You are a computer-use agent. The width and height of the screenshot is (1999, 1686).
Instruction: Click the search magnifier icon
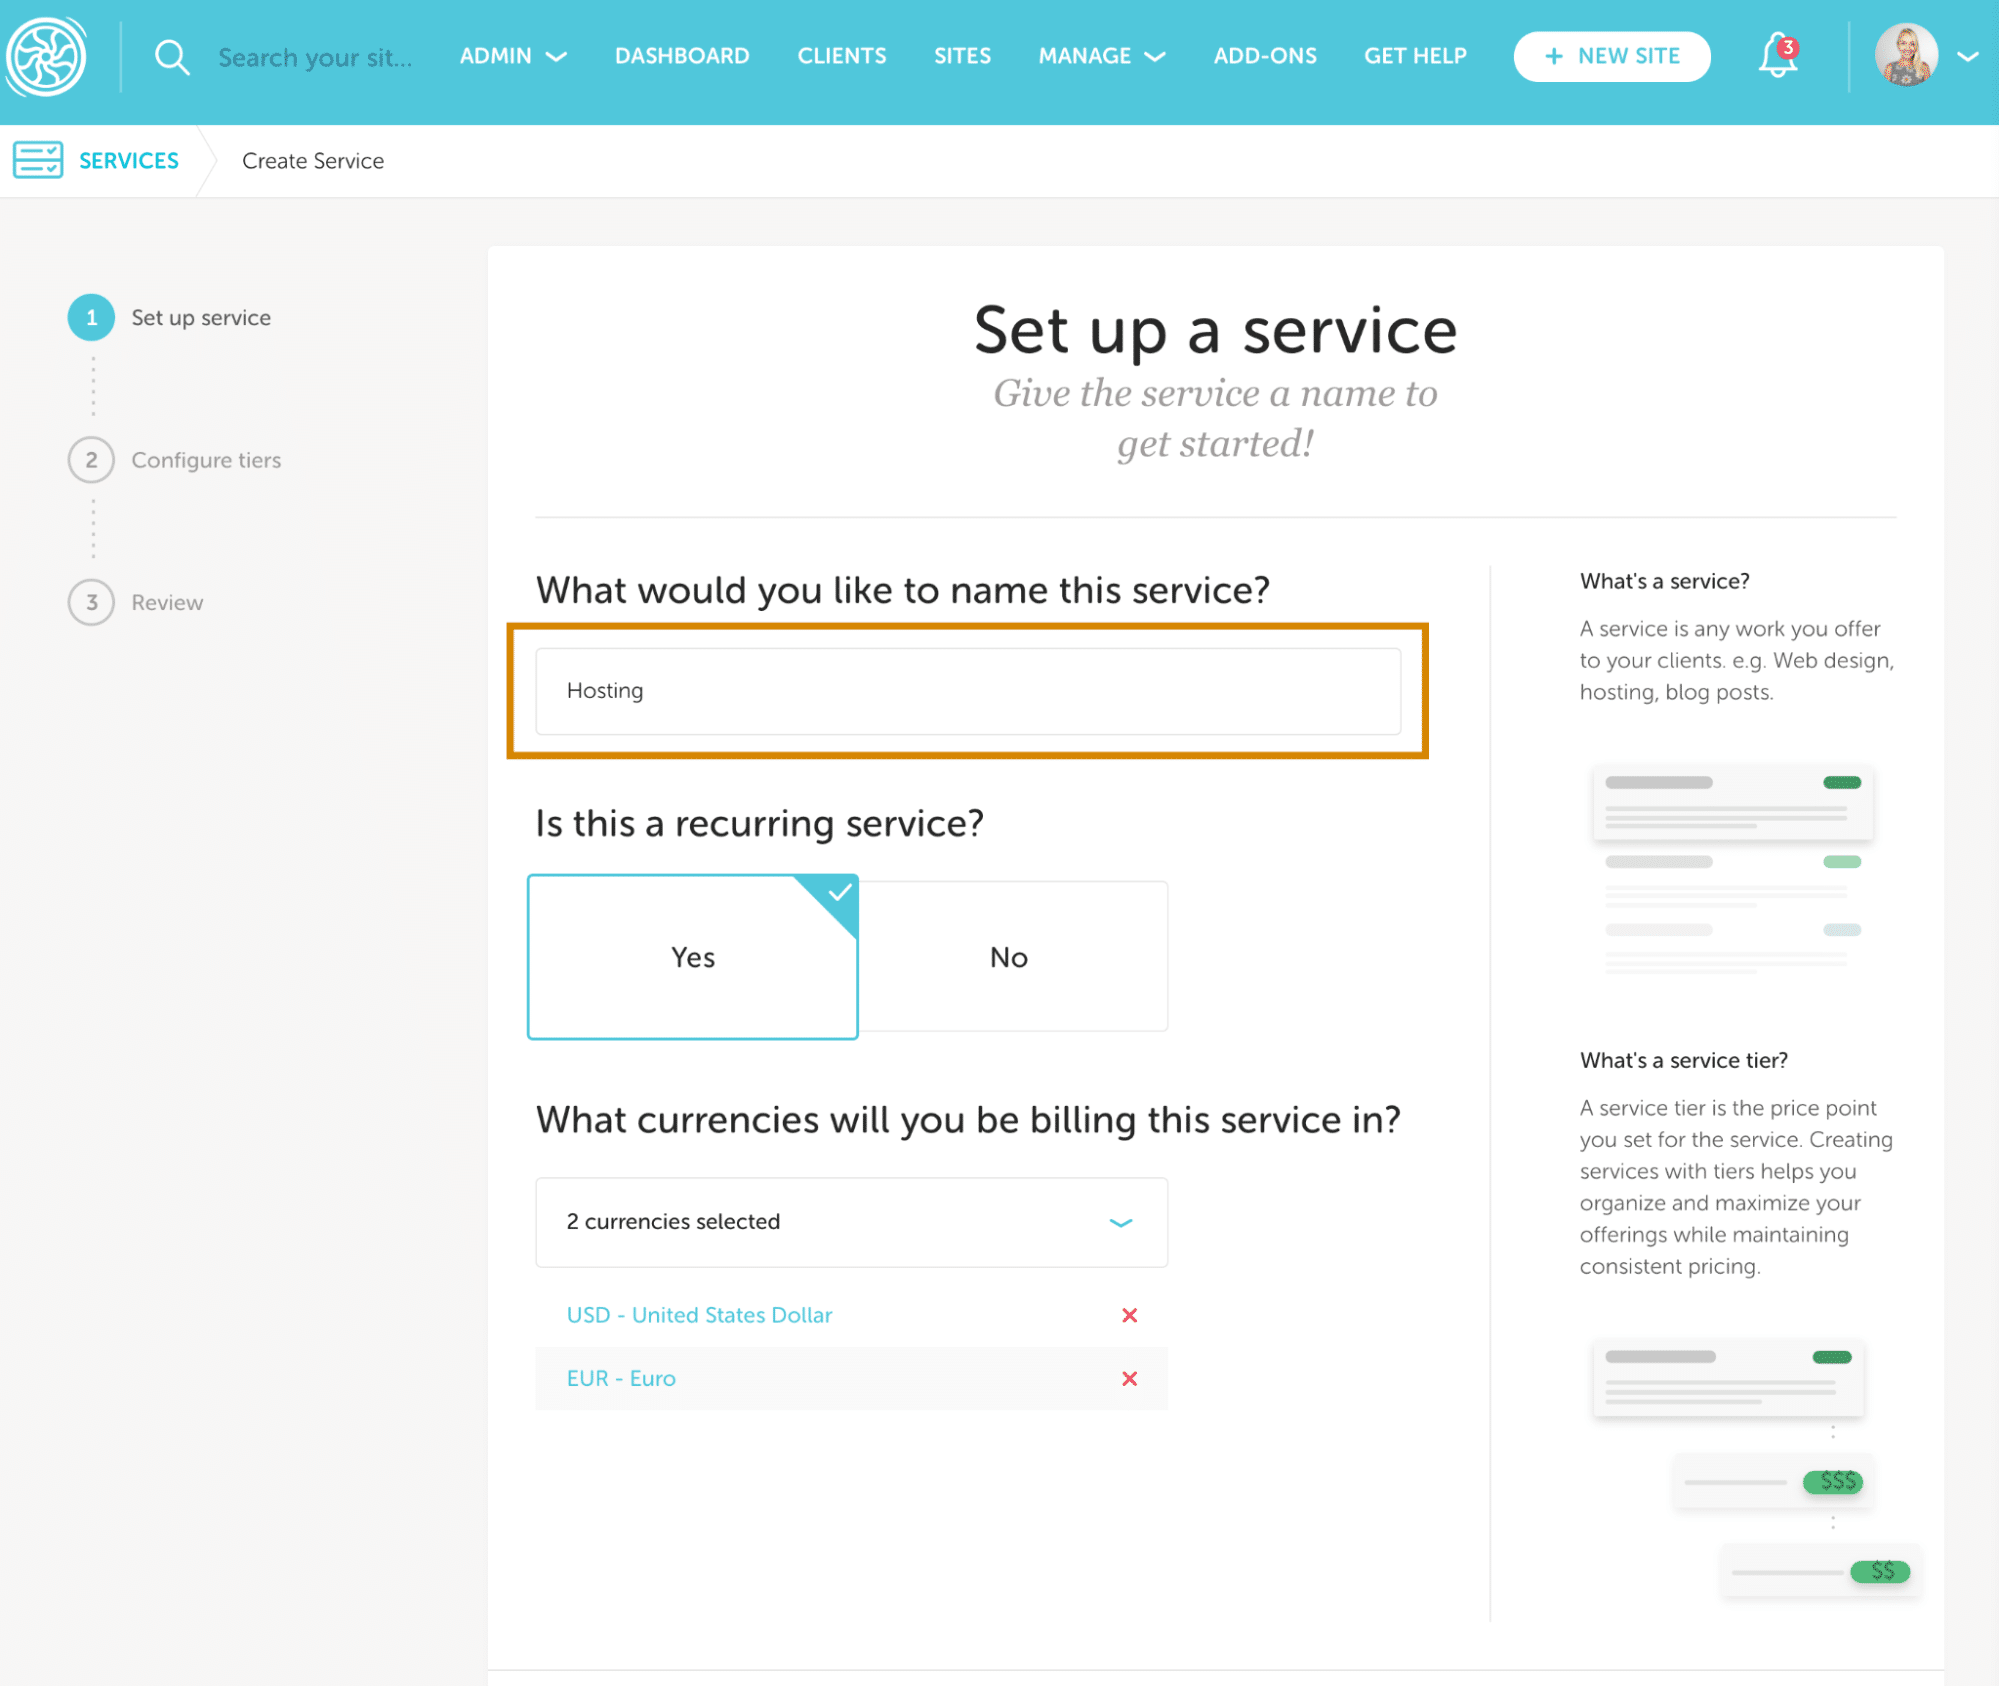tap(172, 57)
